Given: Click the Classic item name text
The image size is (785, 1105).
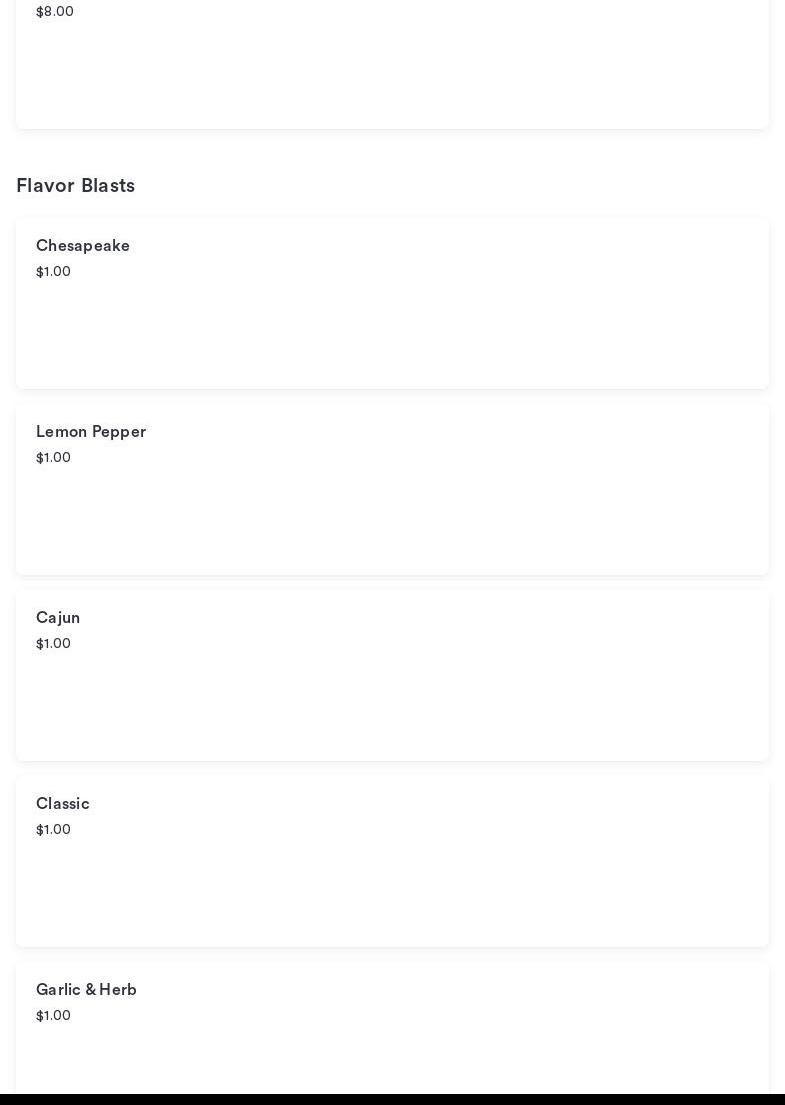Looking at the screenshot, I should [x=63, y=804].
